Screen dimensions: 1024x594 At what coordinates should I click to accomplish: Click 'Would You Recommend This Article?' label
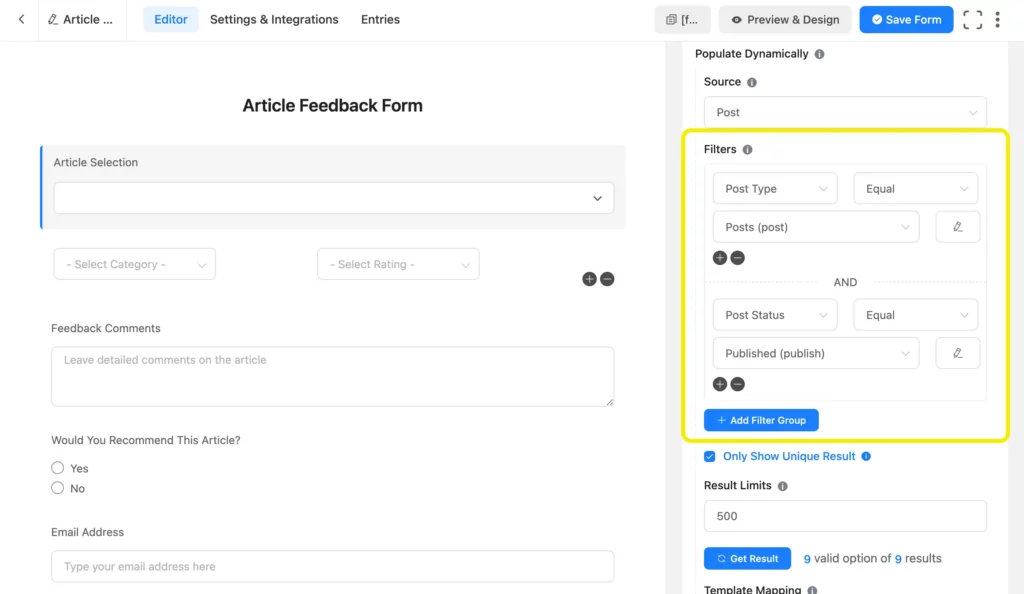tap(146, 440)
